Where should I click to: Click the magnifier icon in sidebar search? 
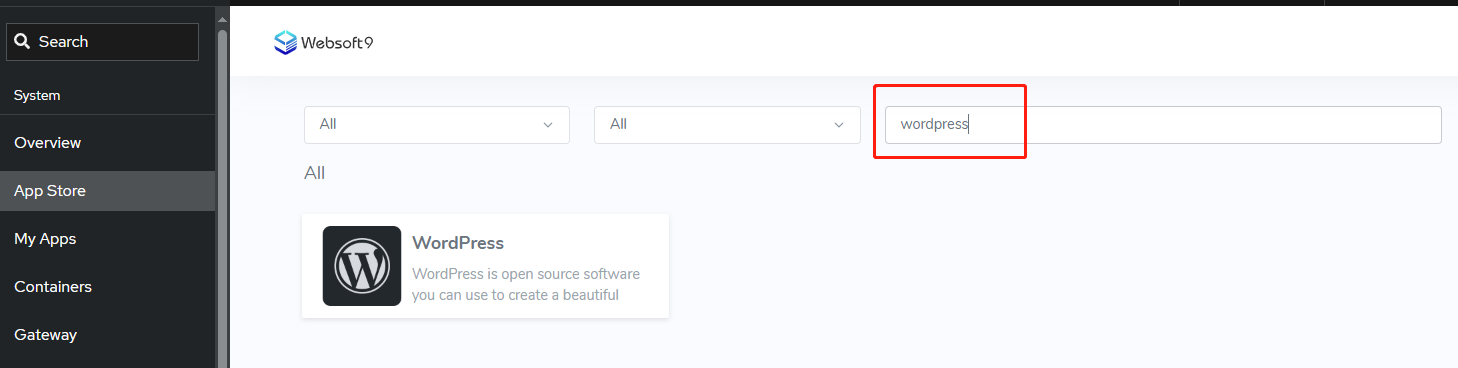click(x=23, y=42)
